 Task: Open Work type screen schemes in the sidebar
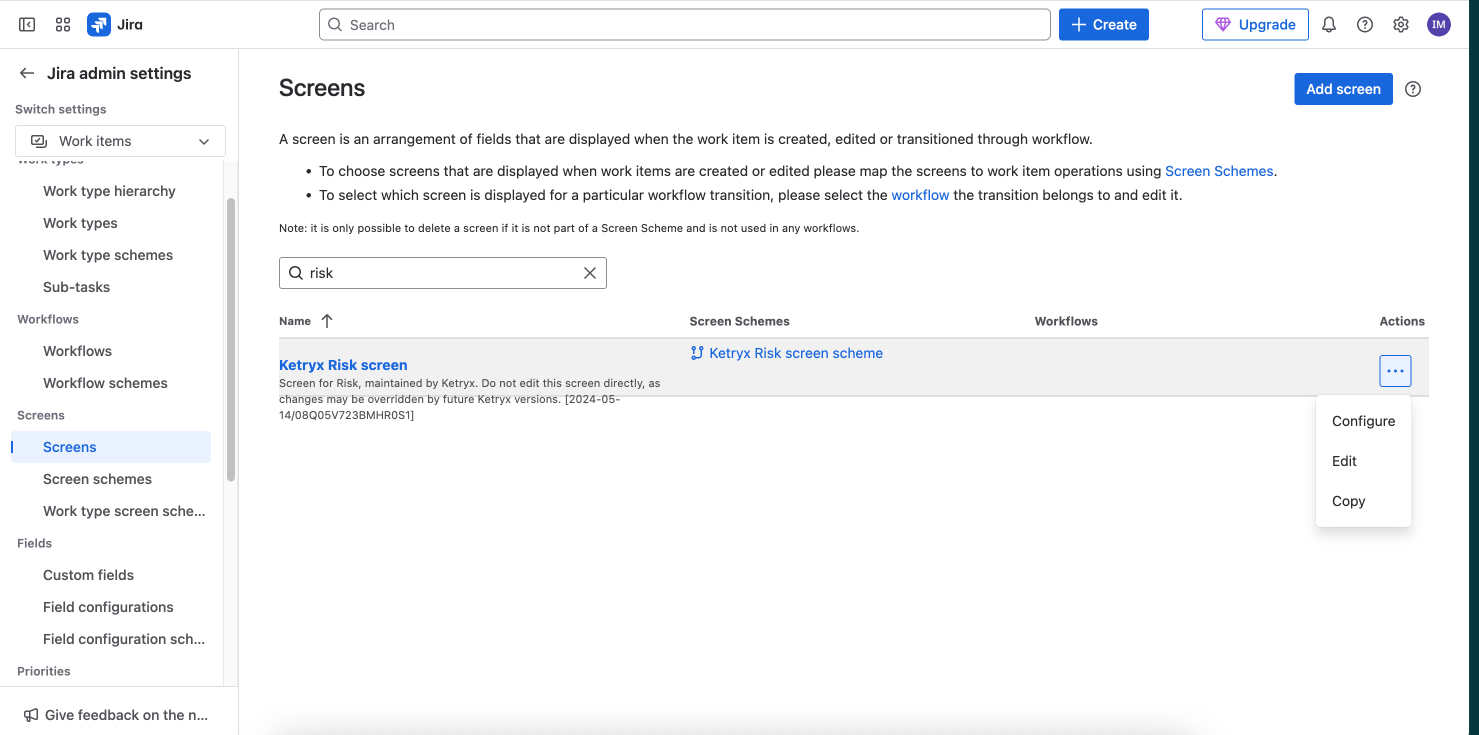[124, 511]
